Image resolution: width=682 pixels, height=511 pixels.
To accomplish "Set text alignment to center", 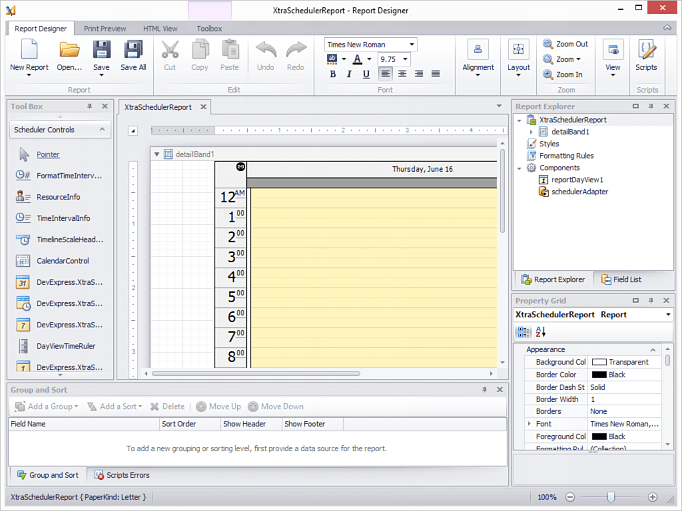I will (x=402, y=73).
